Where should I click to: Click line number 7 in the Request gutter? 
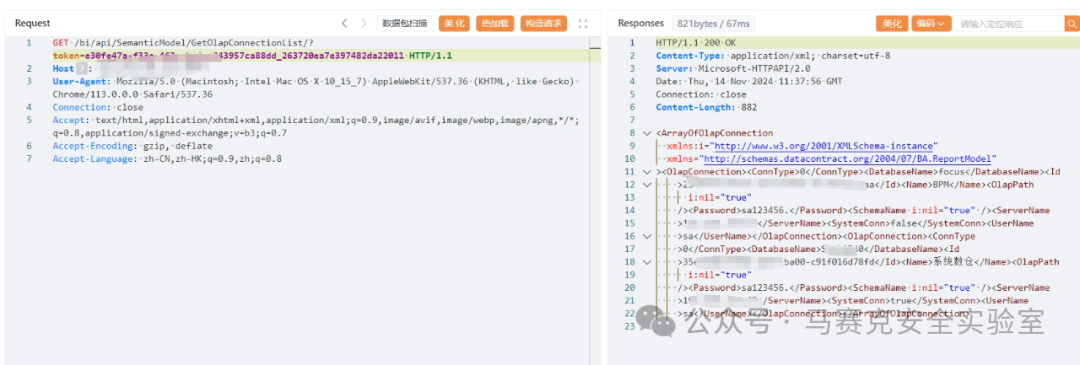tap(29, 158)
